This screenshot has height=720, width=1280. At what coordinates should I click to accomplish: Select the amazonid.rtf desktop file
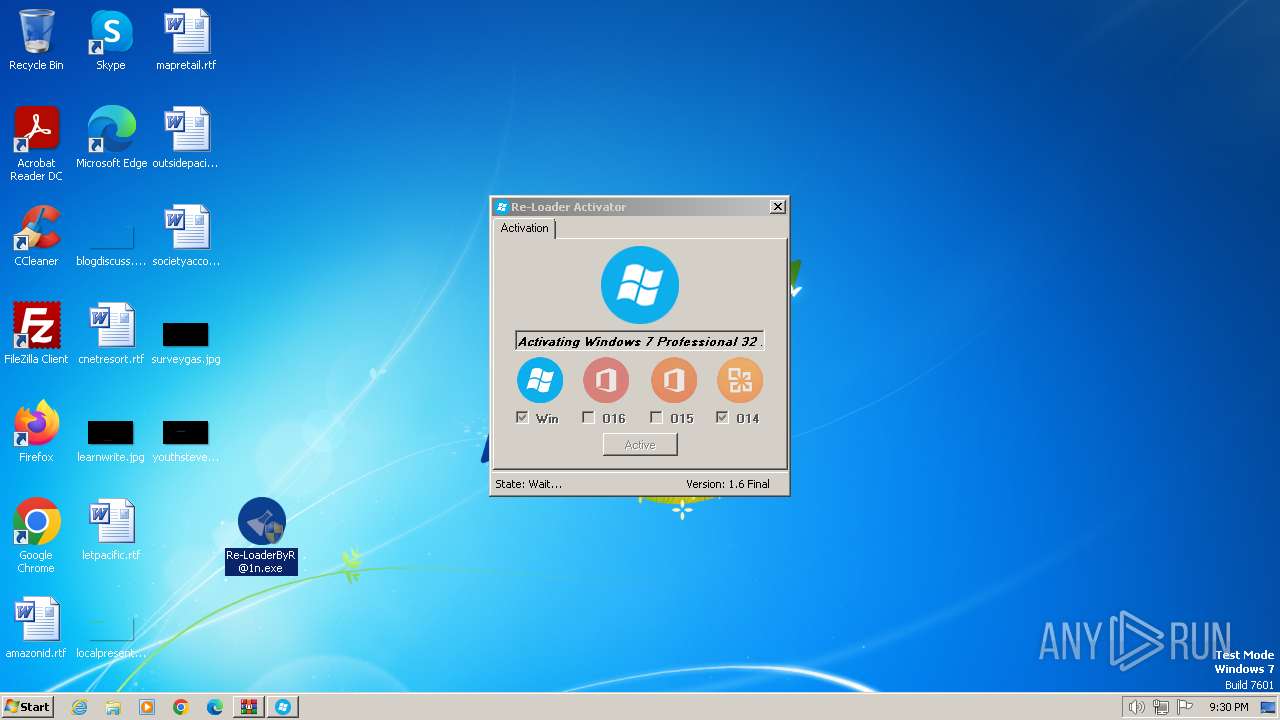(x=36, y=628)
